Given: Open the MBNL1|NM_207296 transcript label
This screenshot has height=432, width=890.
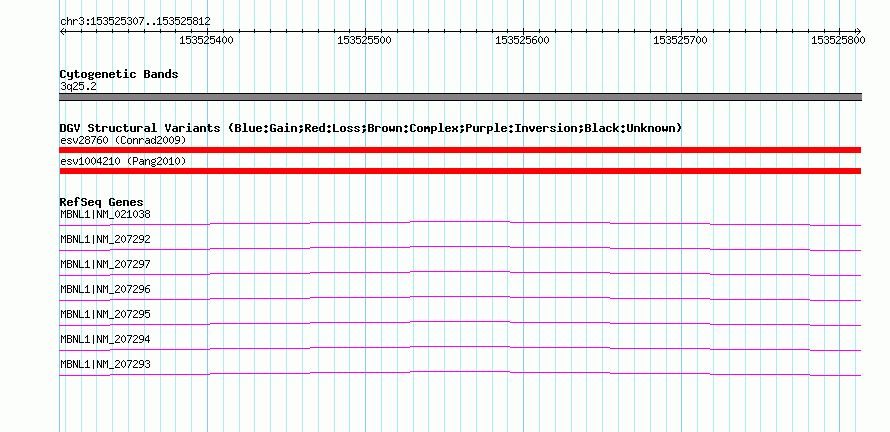Looking at the screenshot, I should tap(105, 290).
